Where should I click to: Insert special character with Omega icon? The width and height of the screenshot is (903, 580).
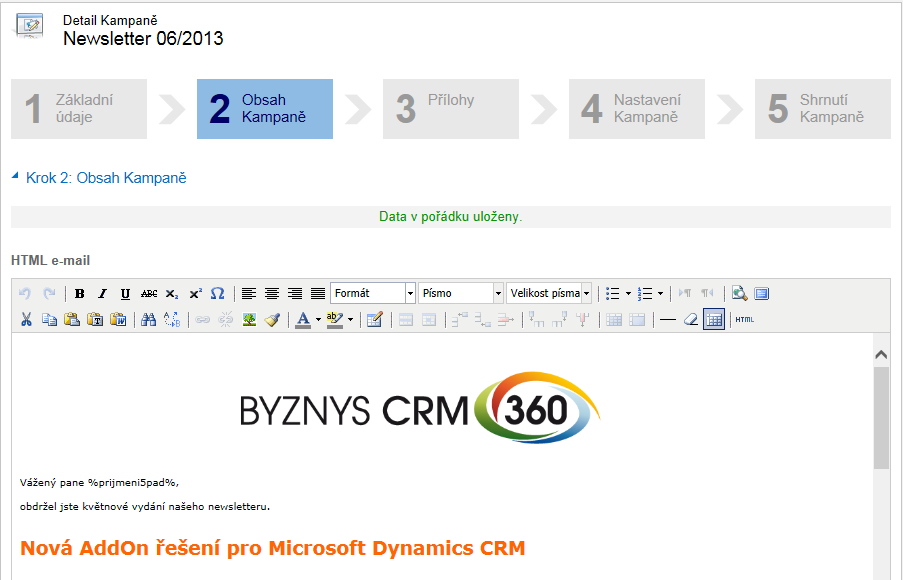pos(218,293)
